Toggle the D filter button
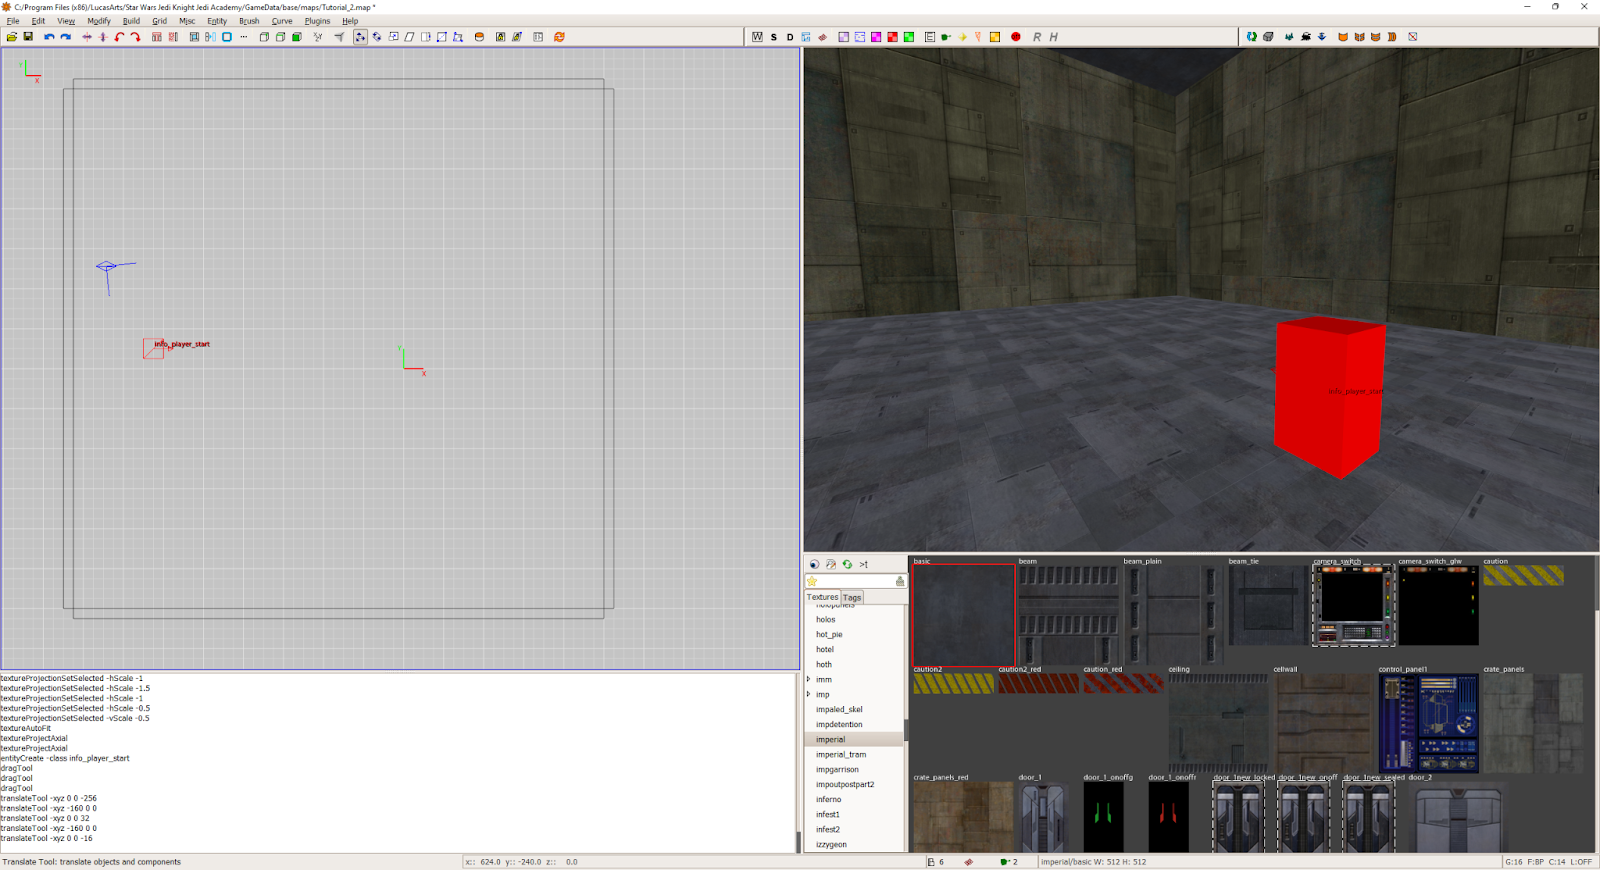The image size is (1600, 870). tap(790, 37)
